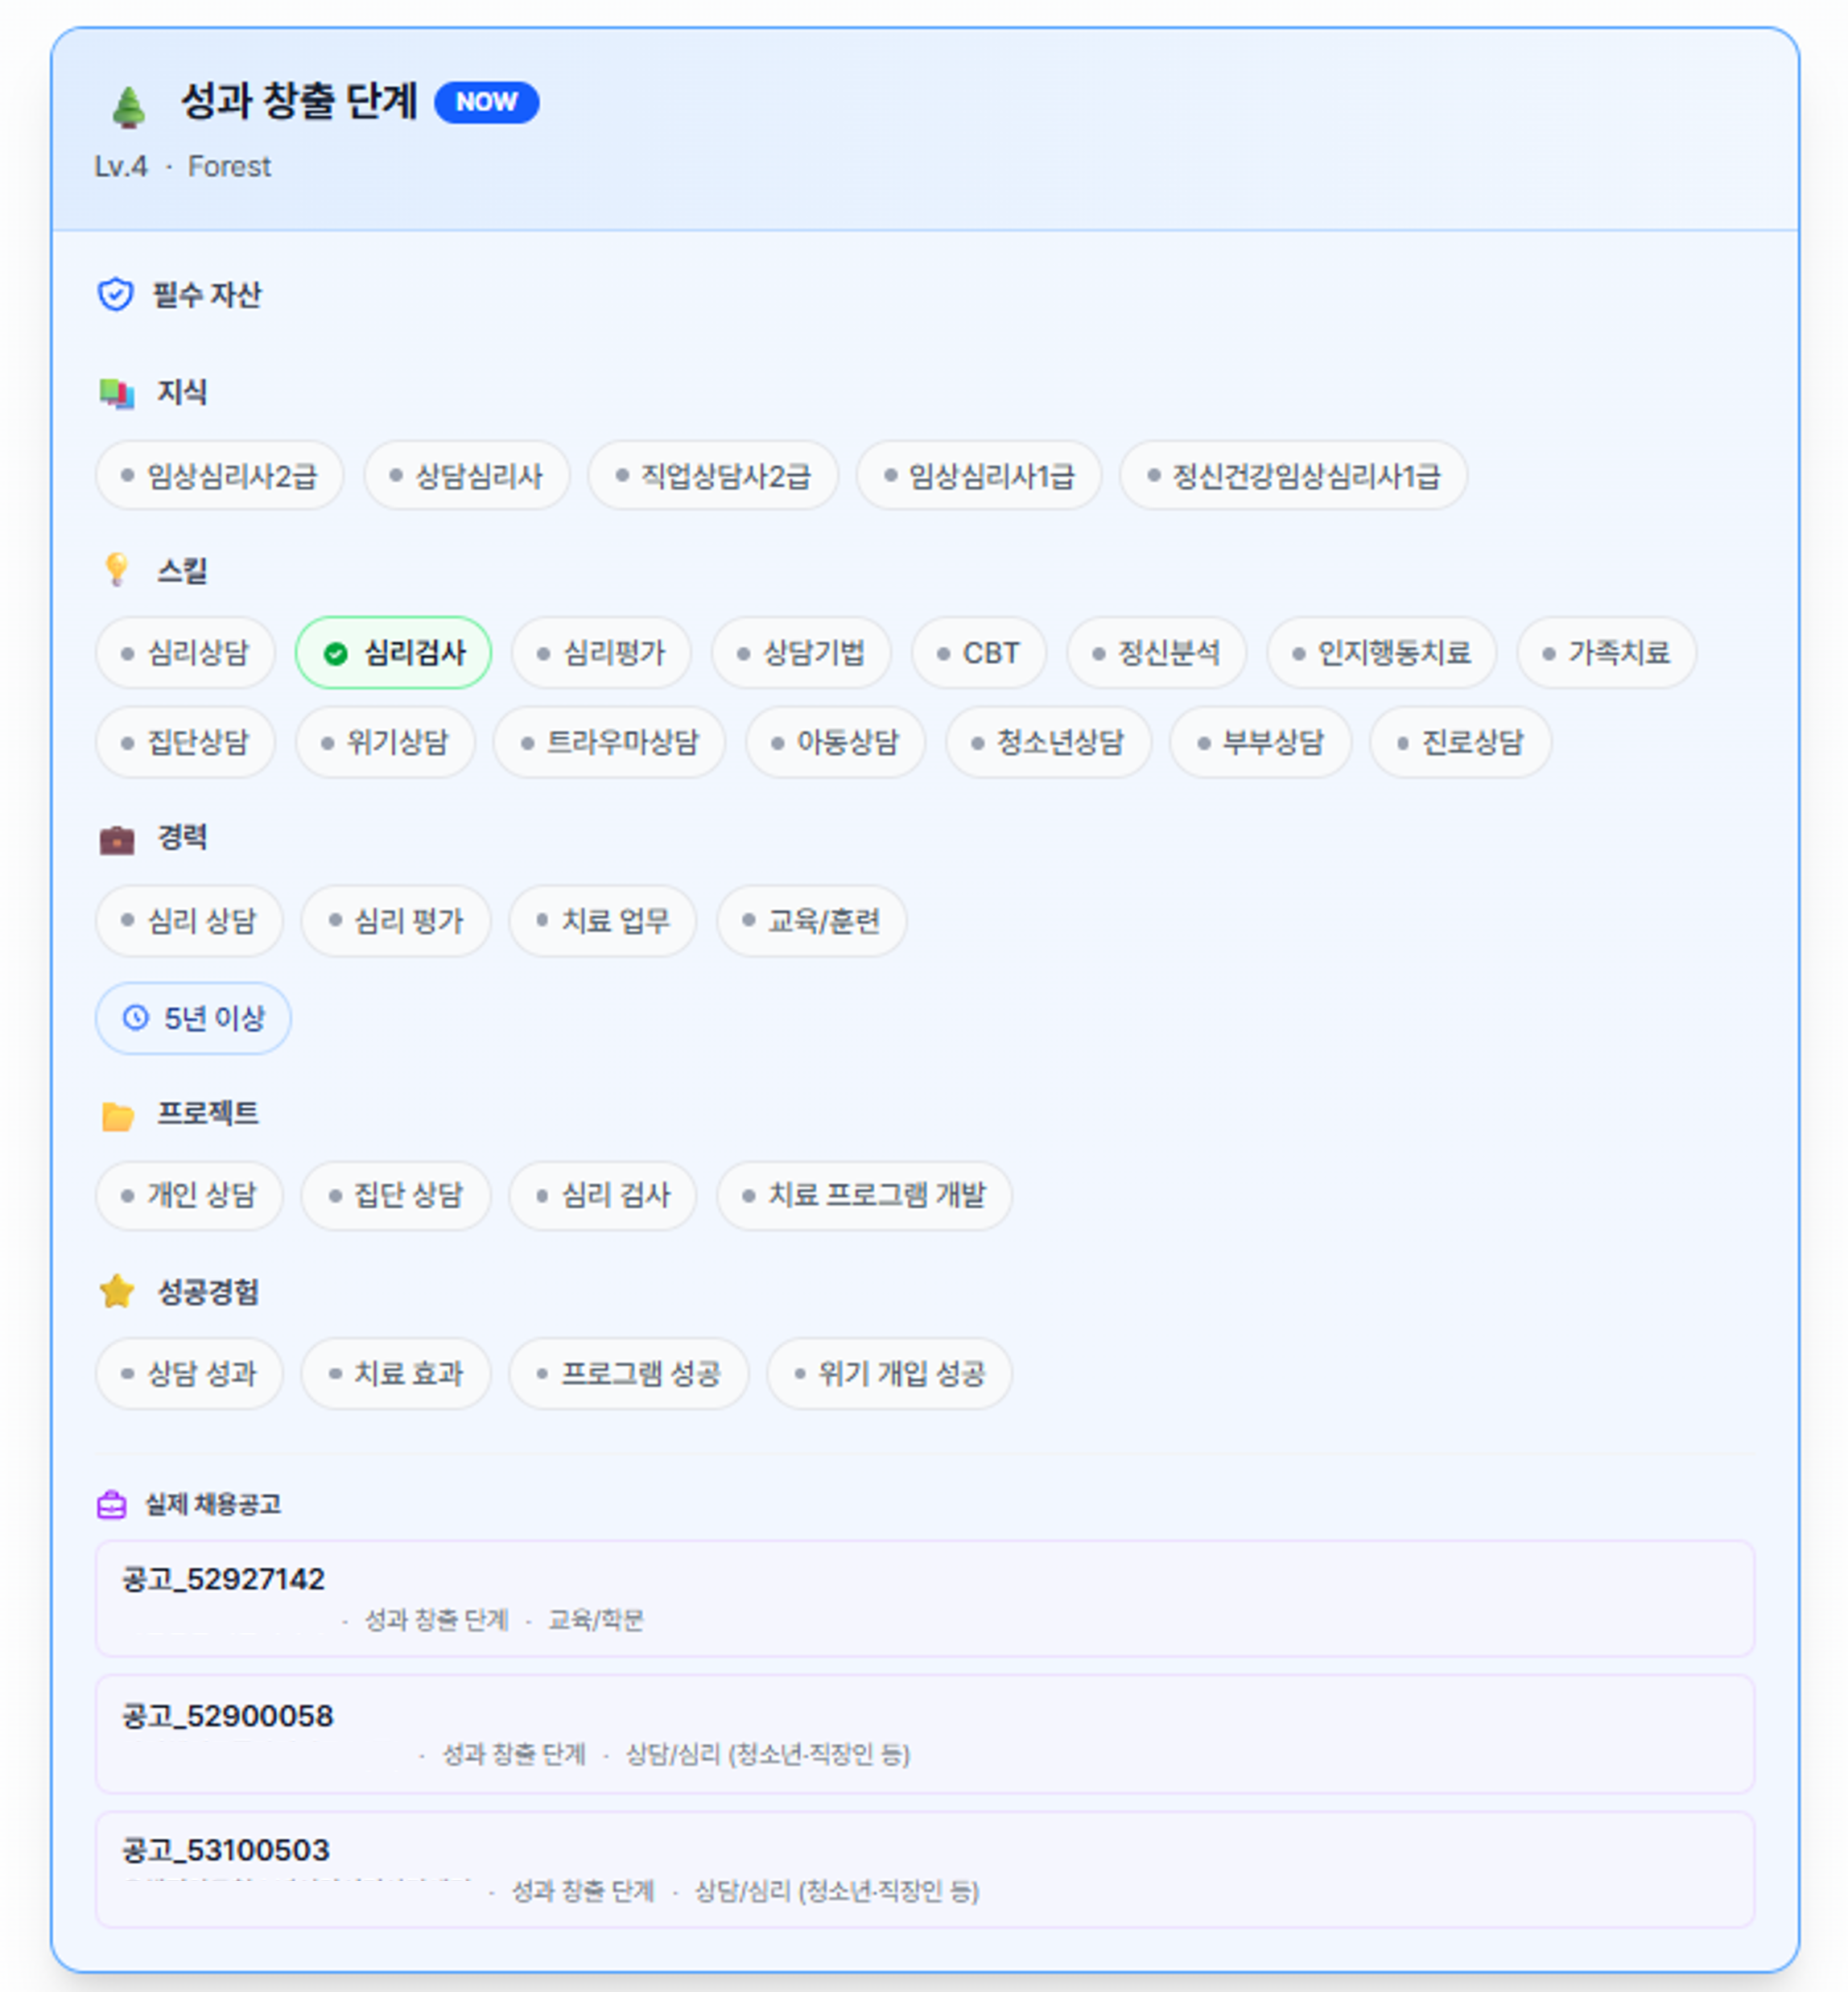Toggle the 심리상담 skill chip
Image resolution: width=1848 pixels, height=1992 pixels.
click(x=185, y=652)
